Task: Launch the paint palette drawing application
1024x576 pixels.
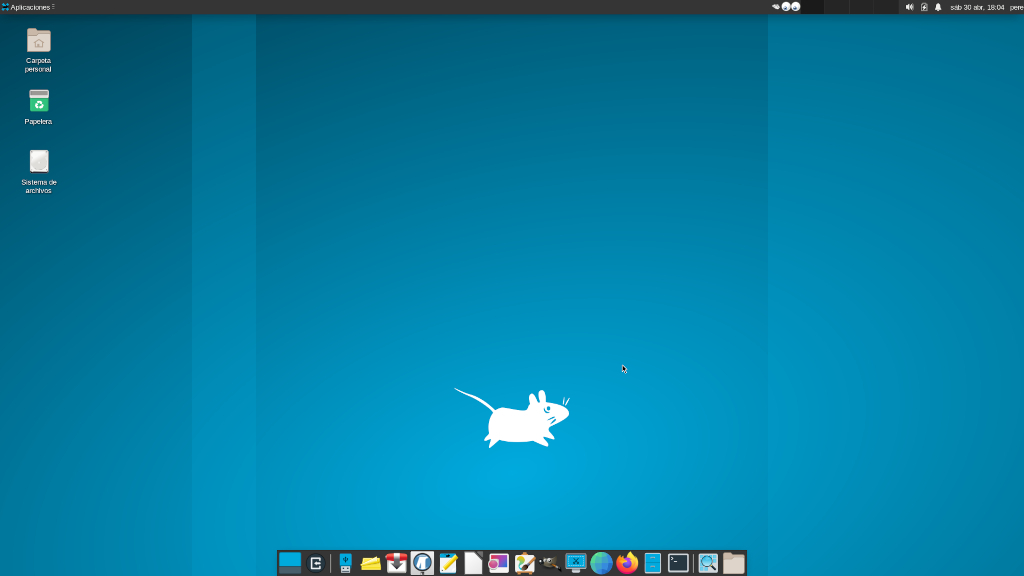Action: tap(525, 563)
